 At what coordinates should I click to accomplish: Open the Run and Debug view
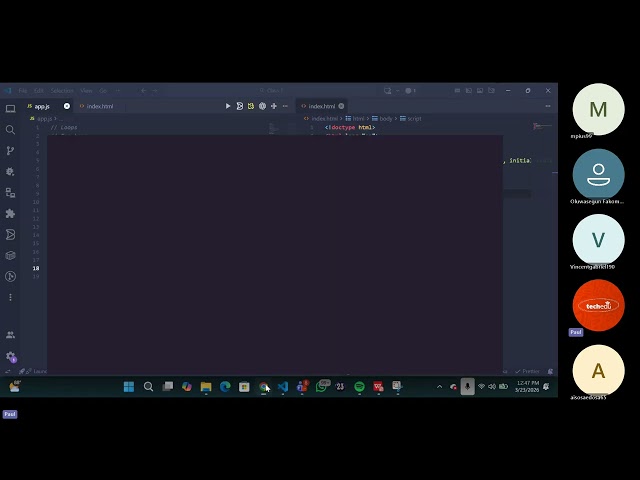tap(10, 171)
